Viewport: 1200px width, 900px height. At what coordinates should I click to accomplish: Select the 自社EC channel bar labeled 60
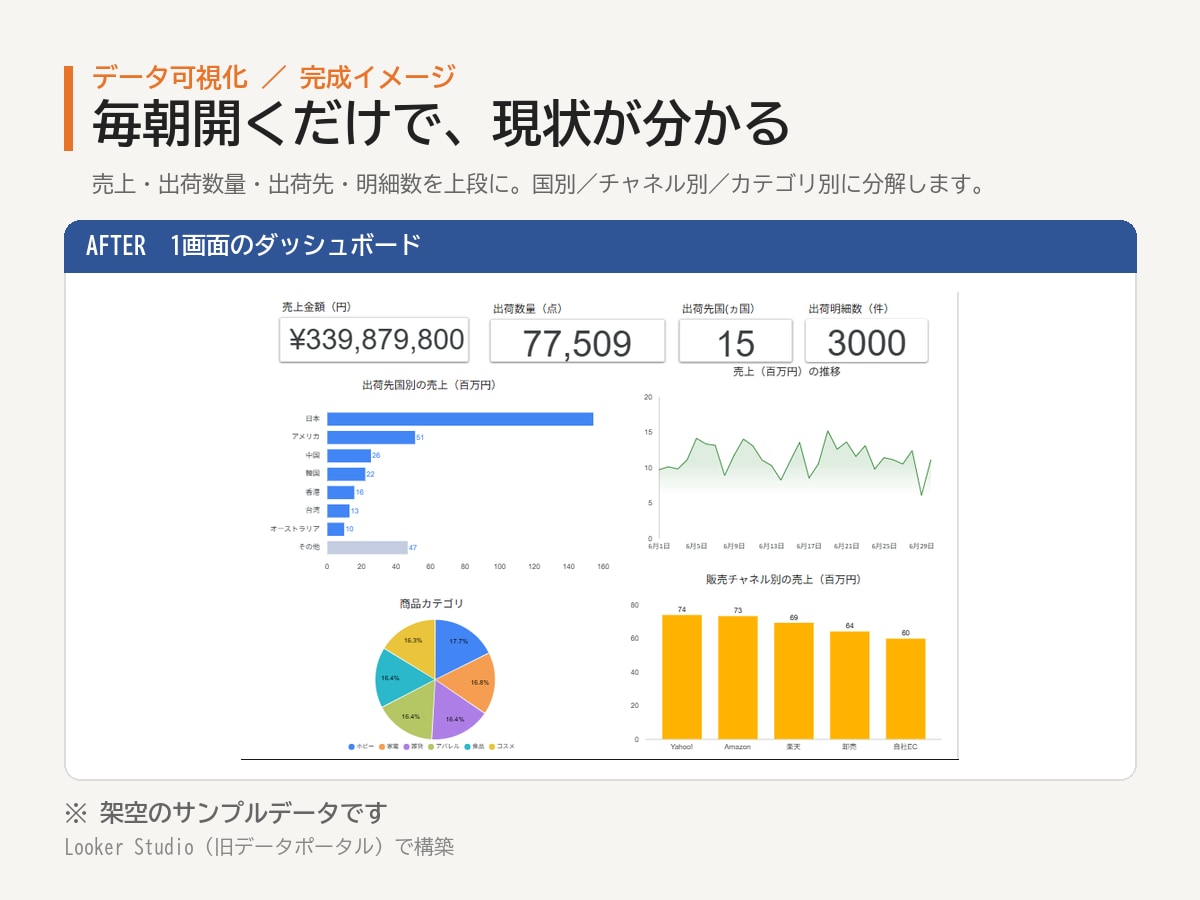point(906,689)
